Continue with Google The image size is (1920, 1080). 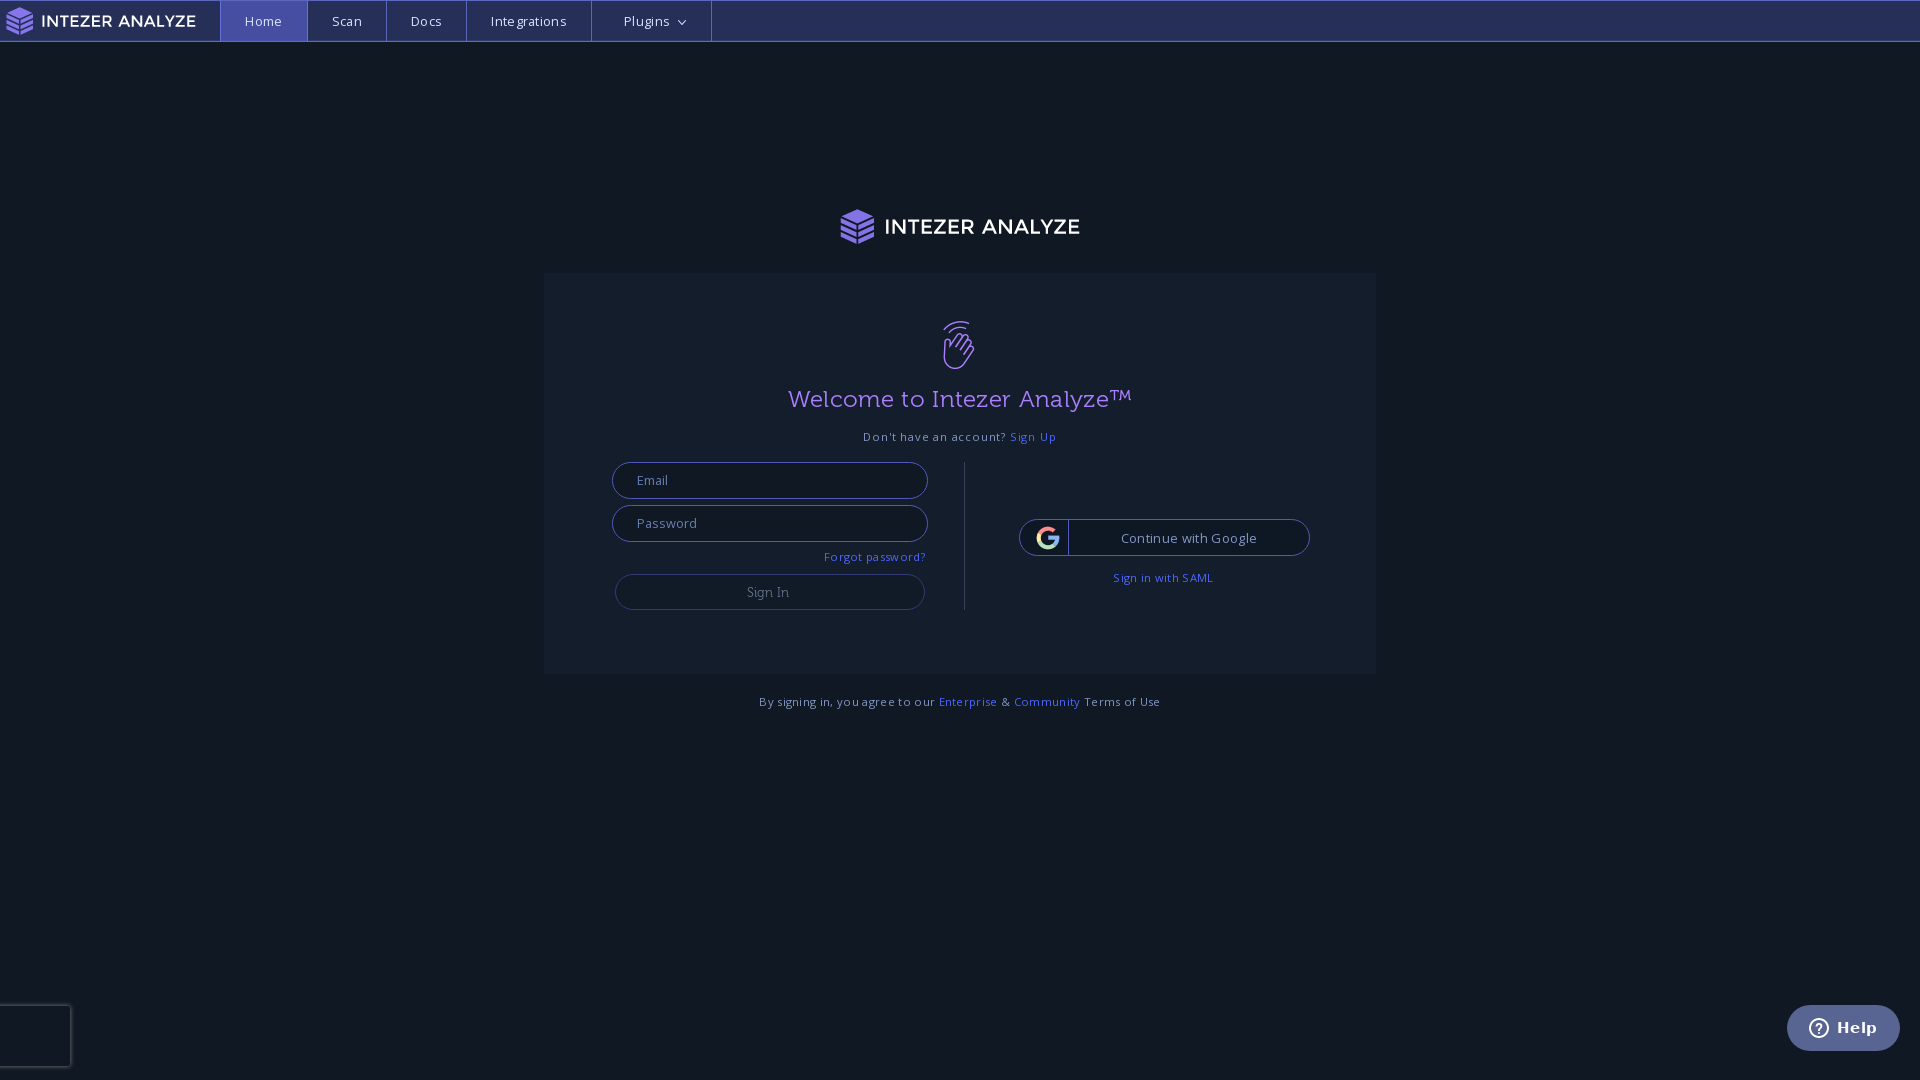(1188, 537)
